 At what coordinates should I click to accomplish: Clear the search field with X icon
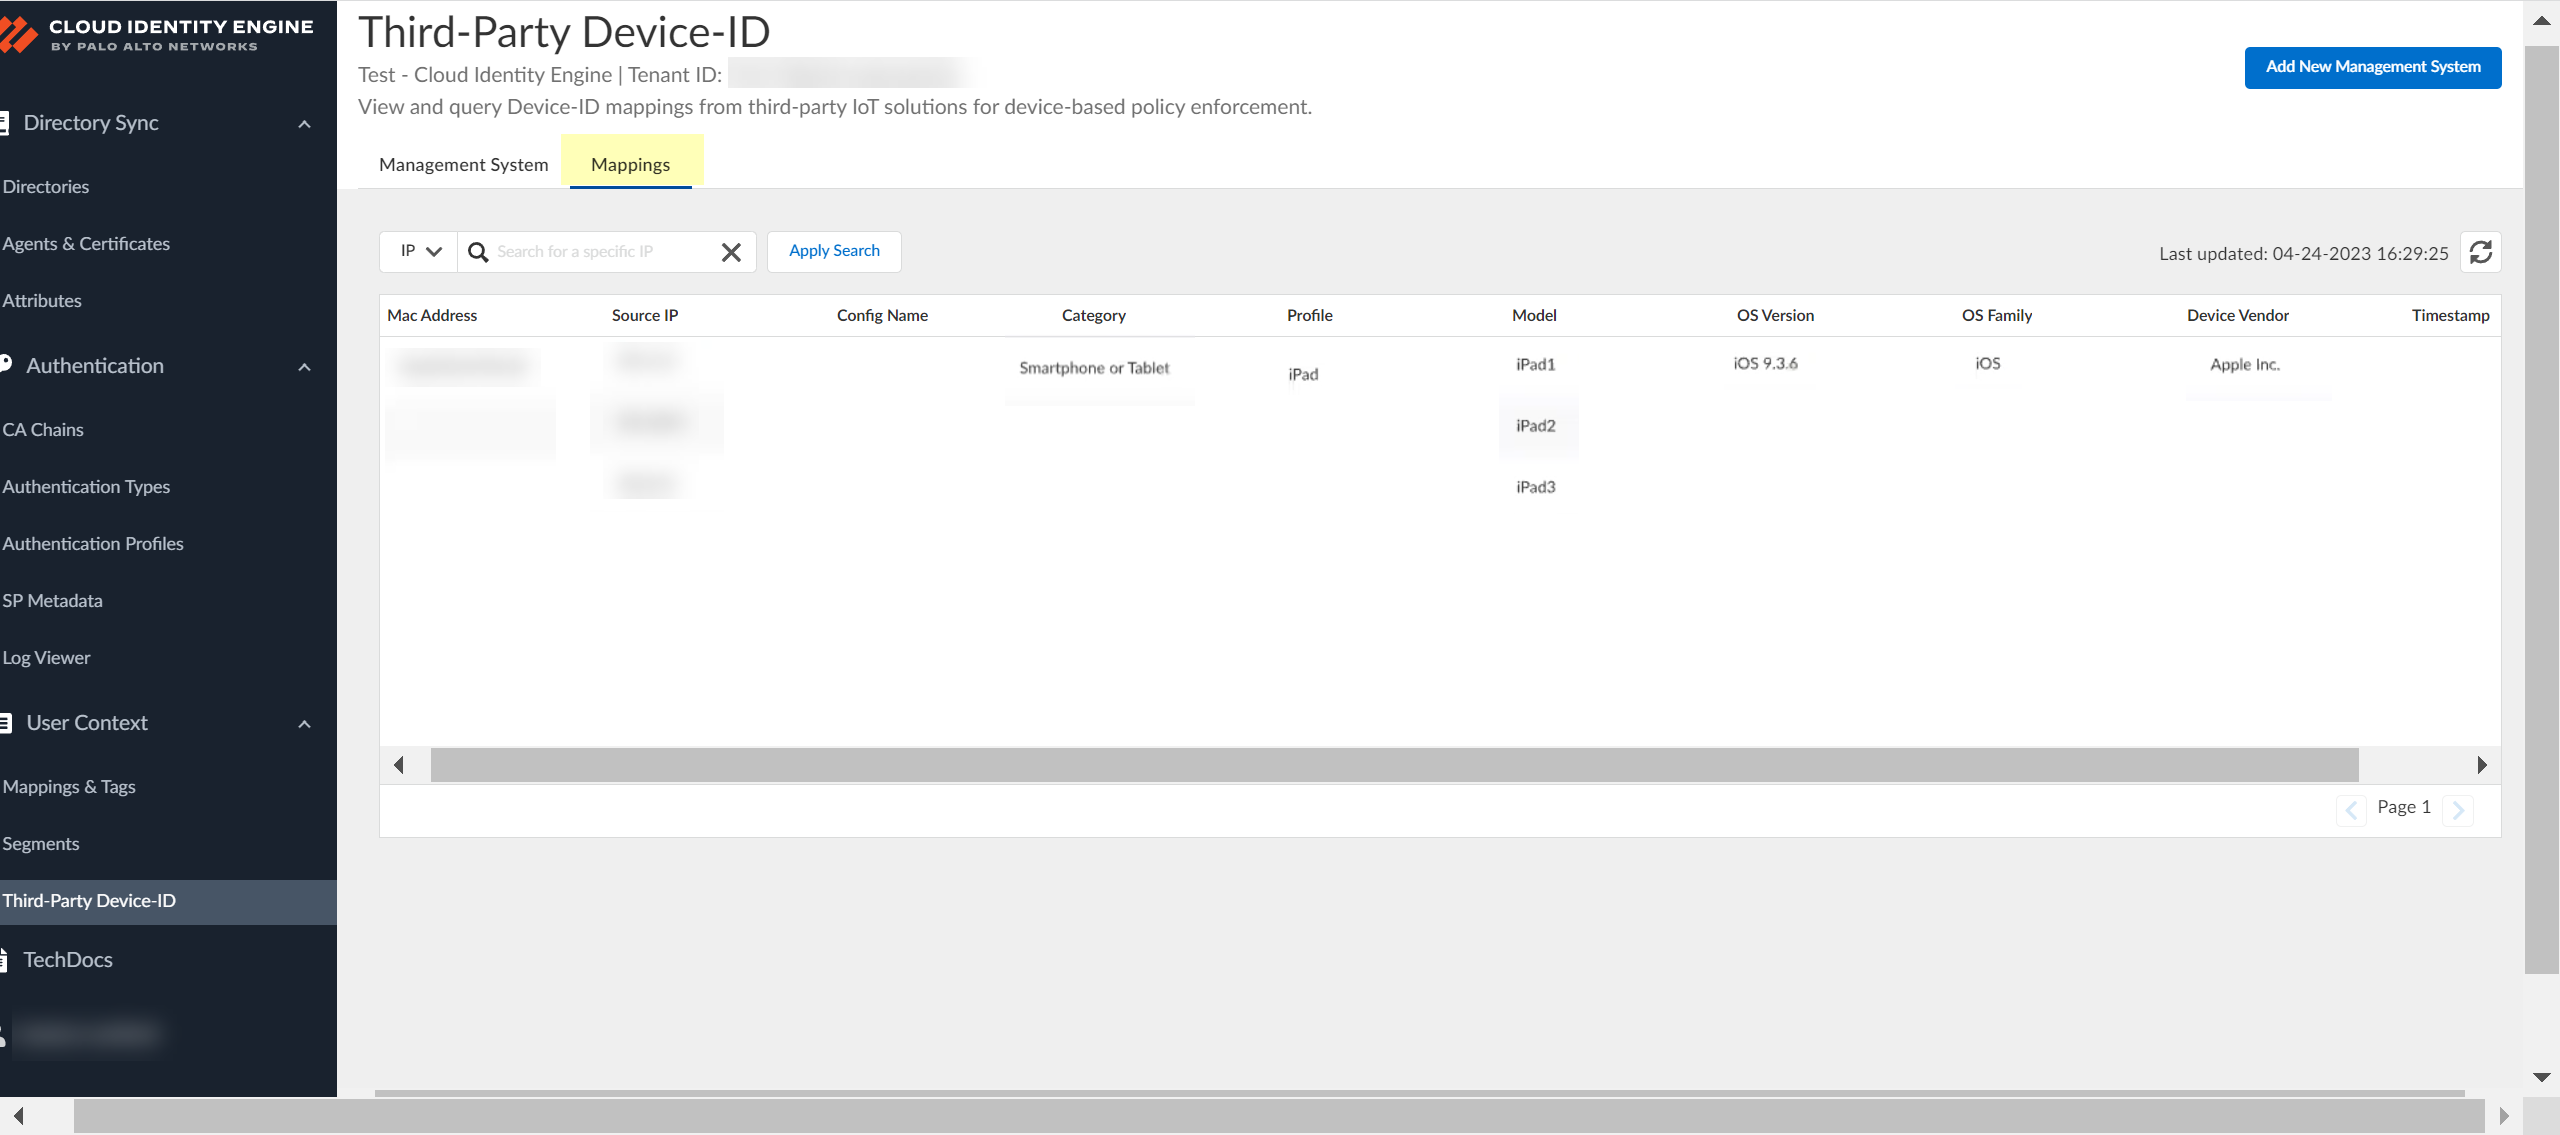coord(731,252)
